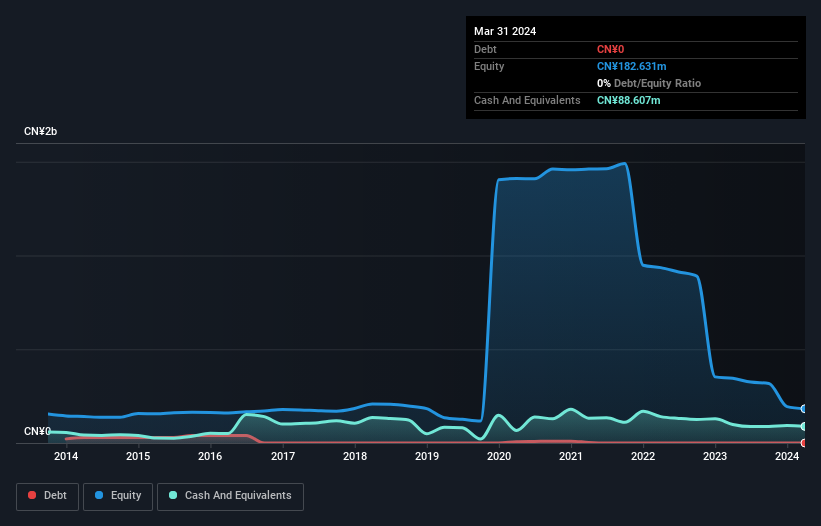Click the 2020 x-axis label
The width and height of the screenshot is (821, 526).
pos(499,456)
